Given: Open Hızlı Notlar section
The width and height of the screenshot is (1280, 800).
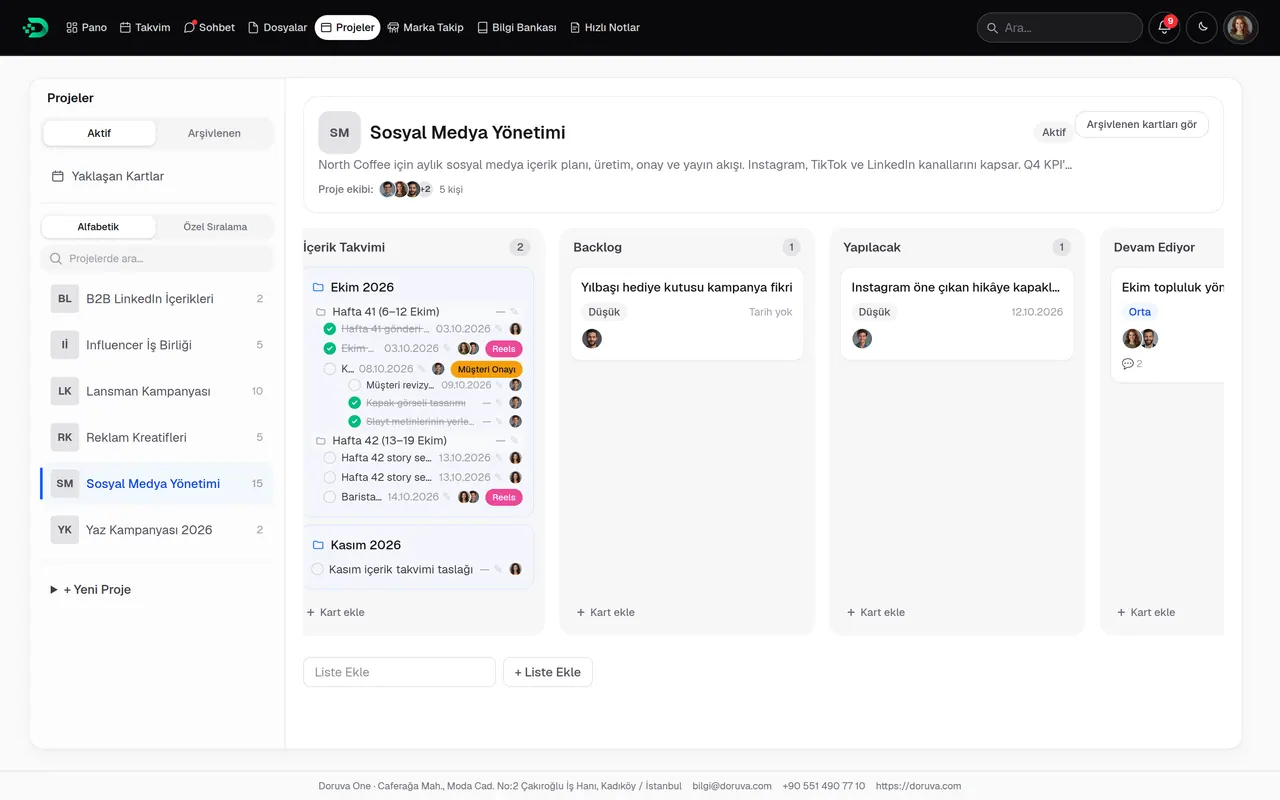Looking at the screenshot, I should (604, 27).
